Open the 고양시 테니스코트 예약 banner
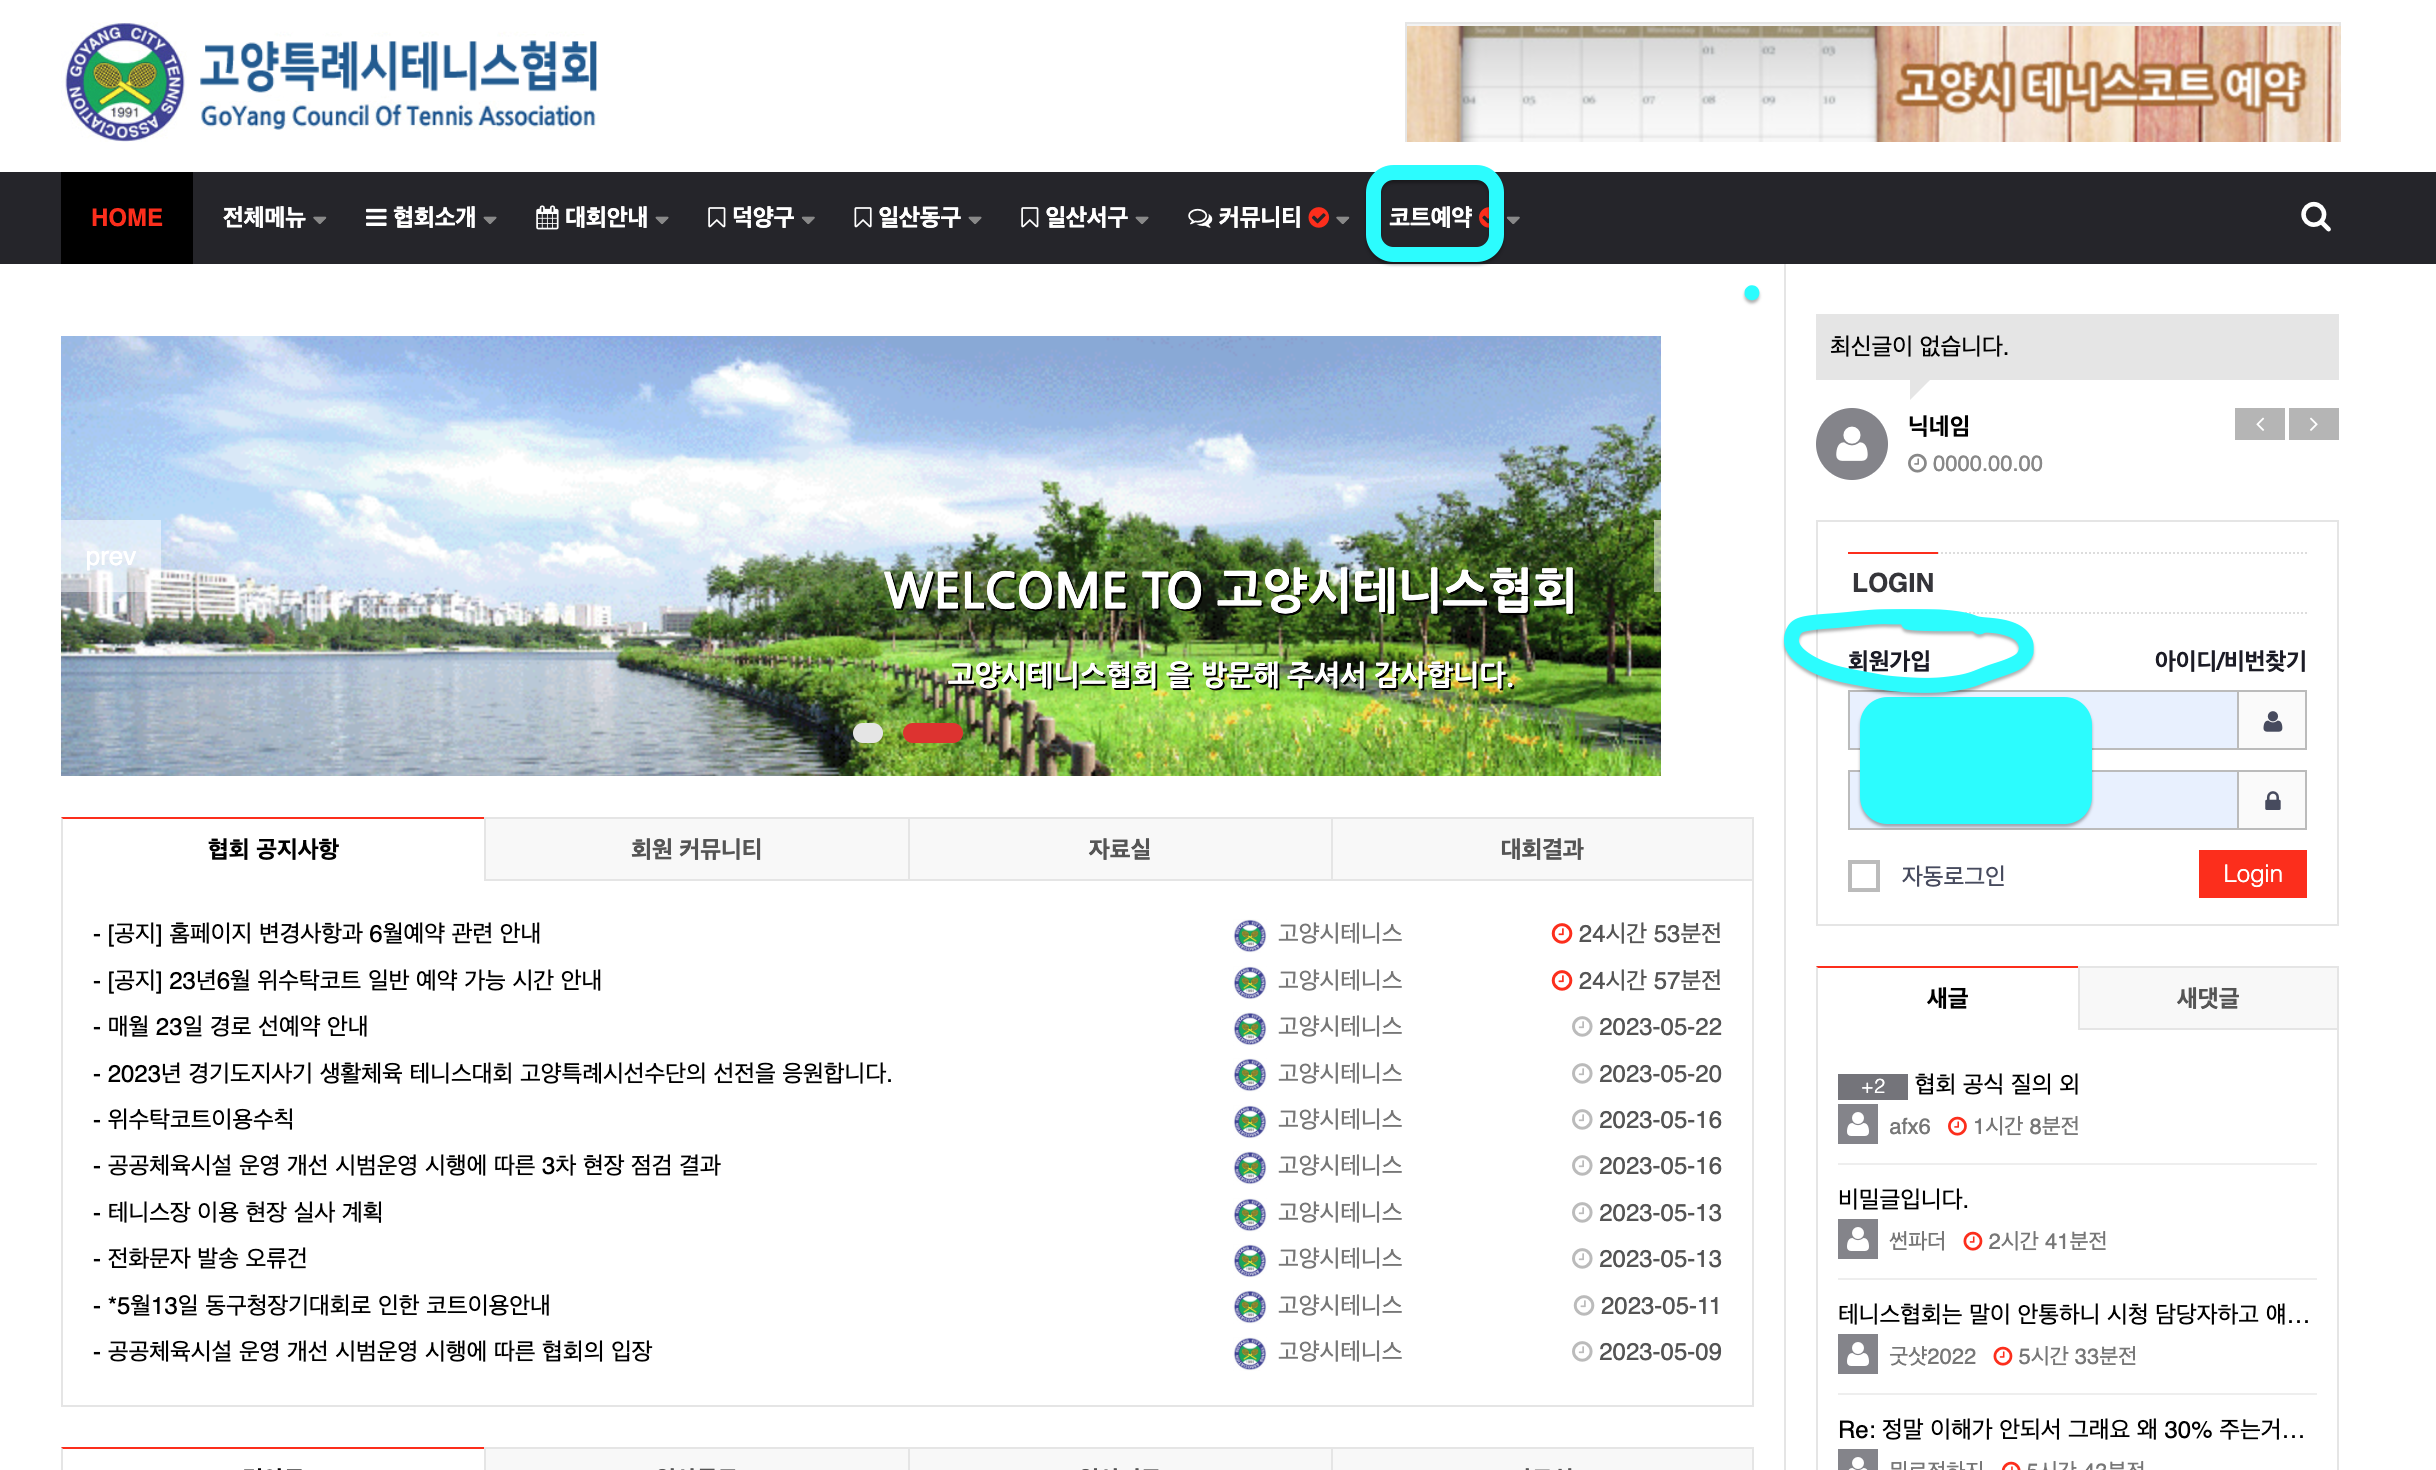 pyautogui.click(x=1872, y=83)
